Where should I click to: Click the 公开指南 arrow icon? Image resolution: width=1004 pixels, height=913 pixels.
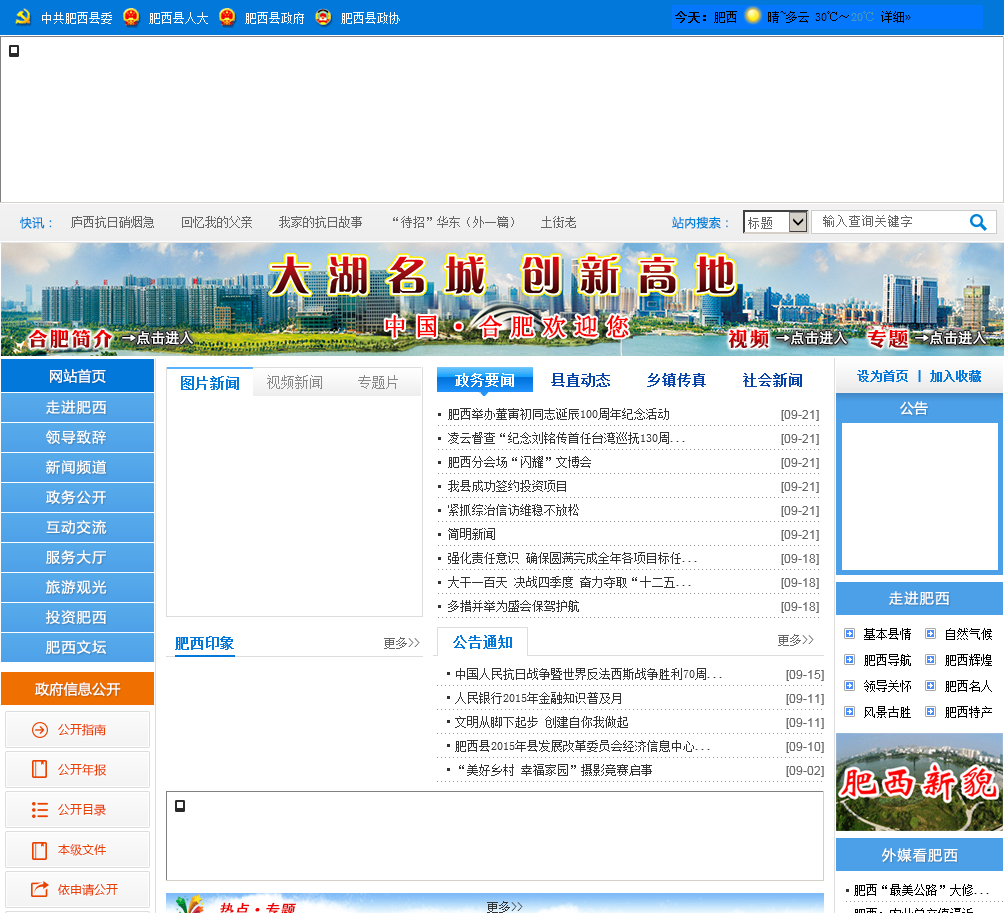click(x=40, y=730)
